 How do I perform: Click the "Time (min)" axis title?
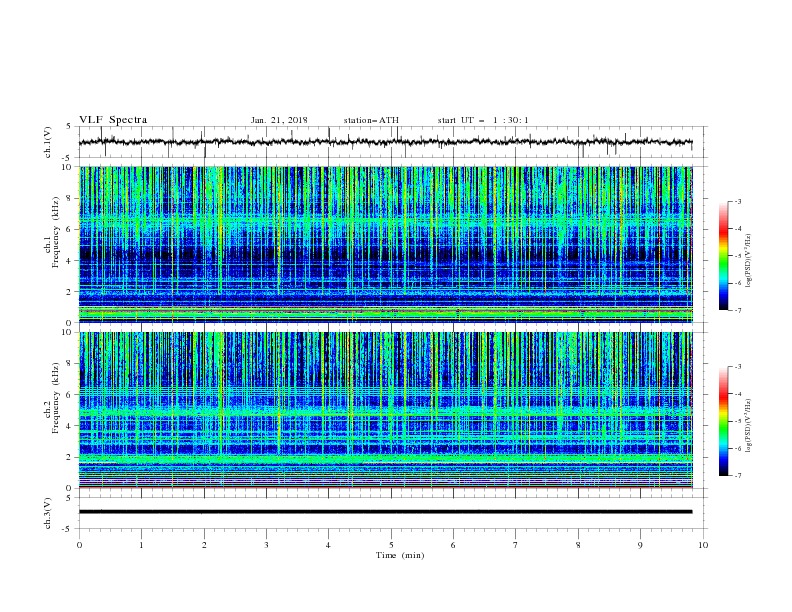[x=400, y=555]
